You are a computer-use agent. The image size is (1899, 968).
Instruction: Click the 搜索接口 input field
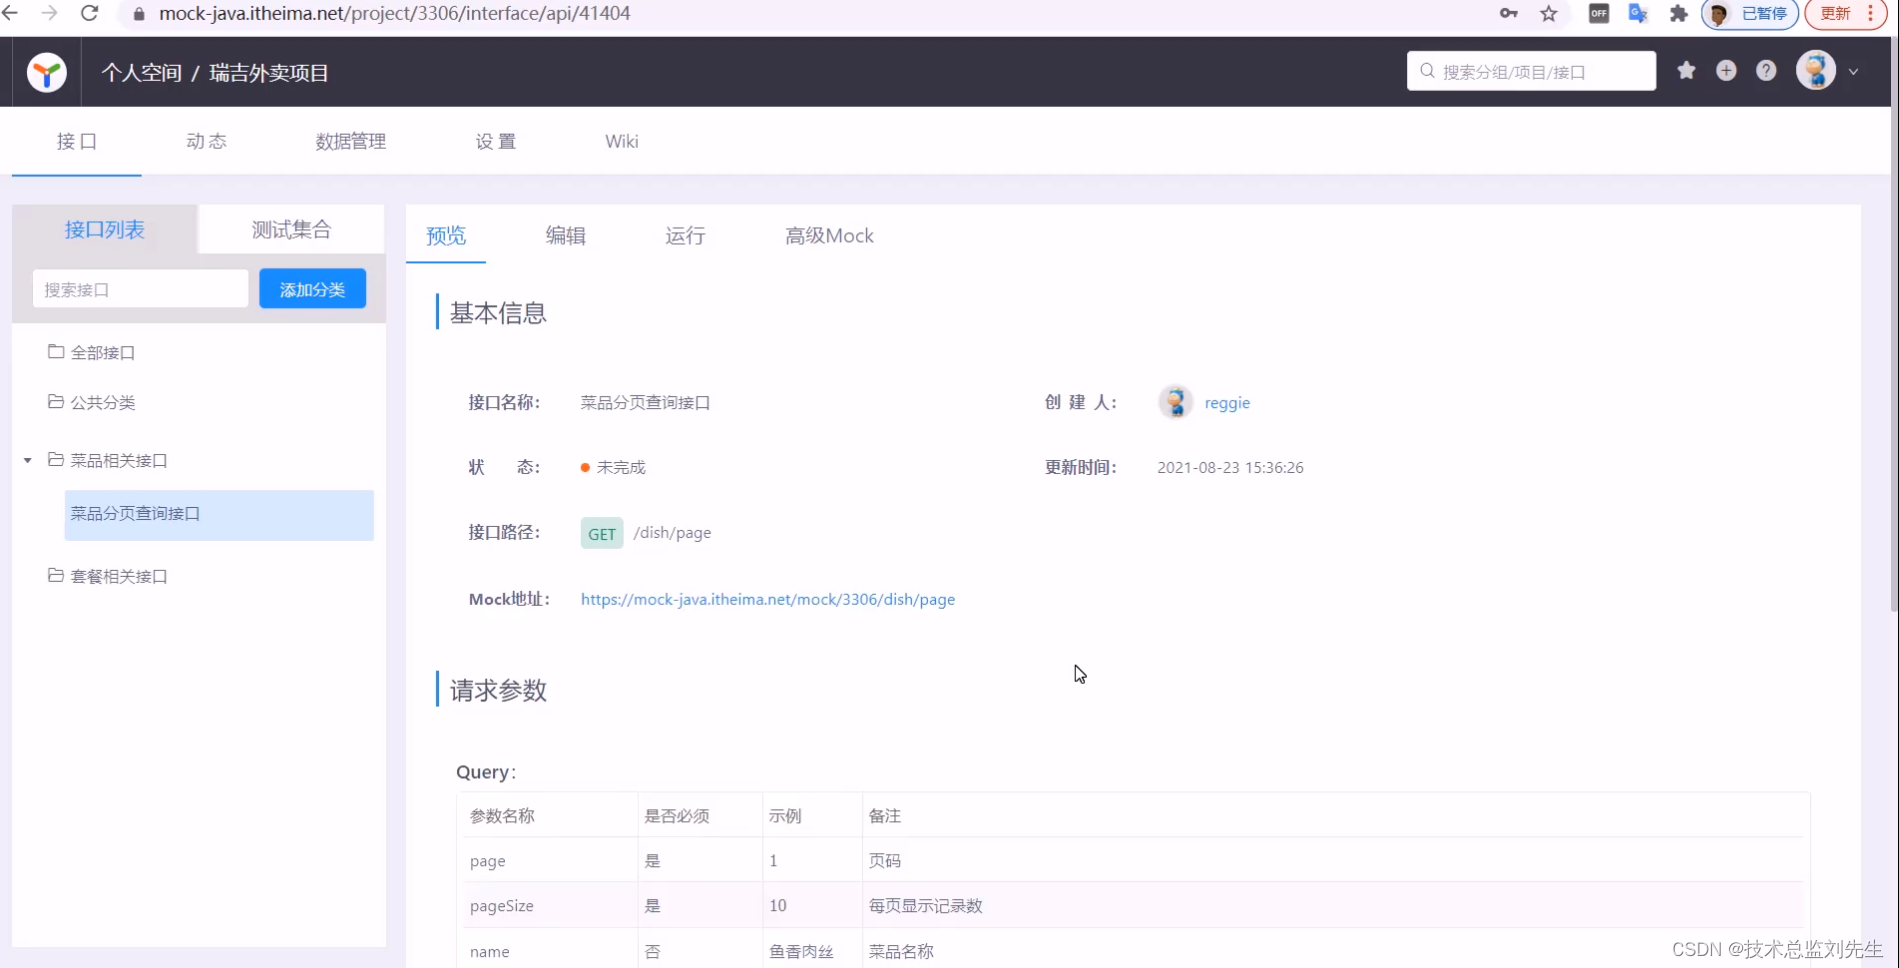point(140,289)
